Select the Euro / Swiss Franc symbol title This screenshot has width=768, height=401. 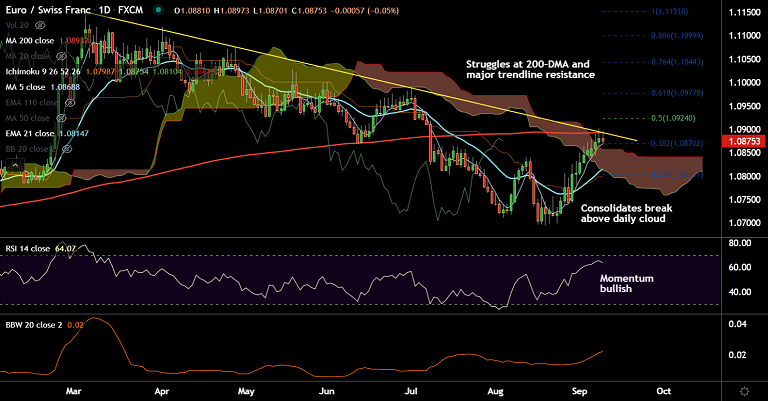pyautogui.click(x=48, y=10)
